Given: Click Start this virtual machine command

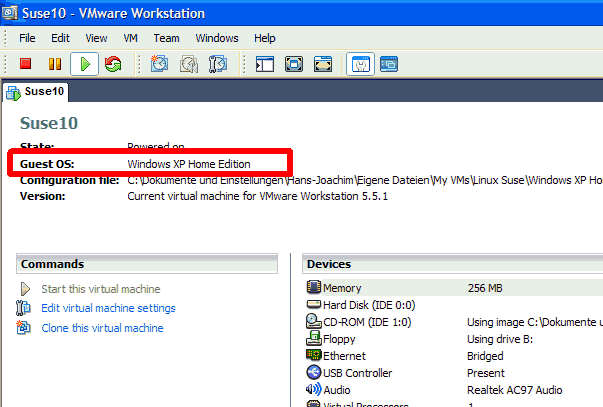Looking at the screenshot, I should [x=101, y=289].
